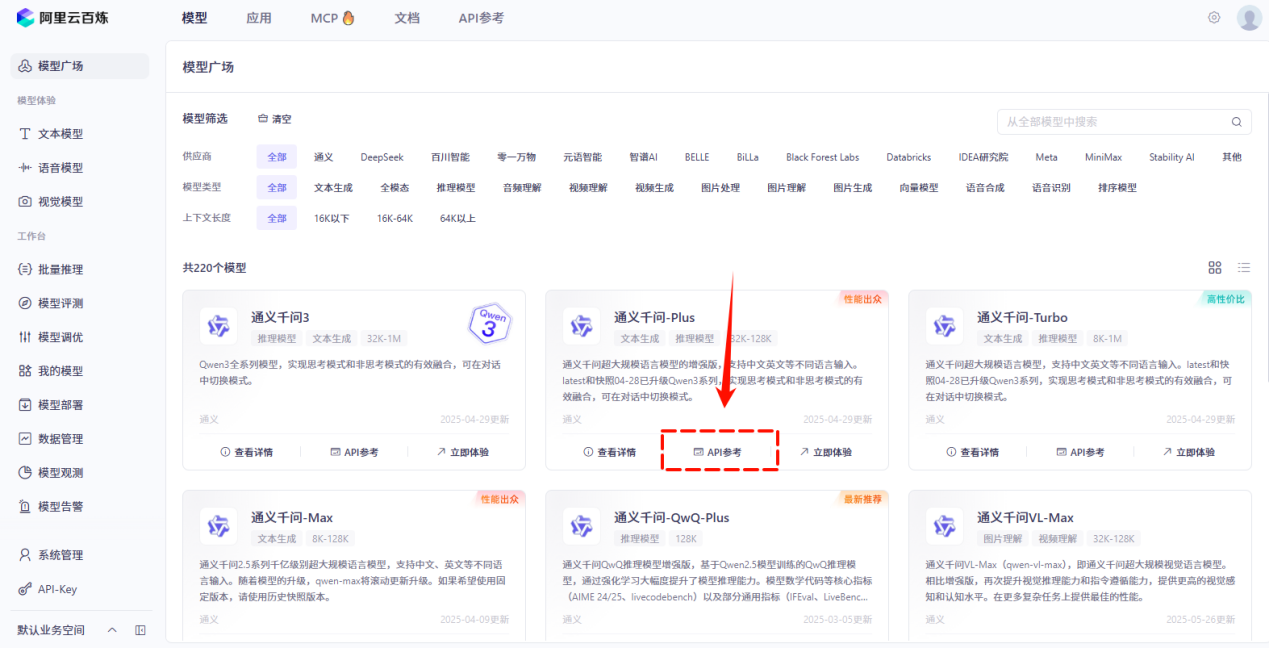The height and width of the screenshot is (648, 1269).
Task: Click the settings gear icon
Action: (x=1214, y=18)
